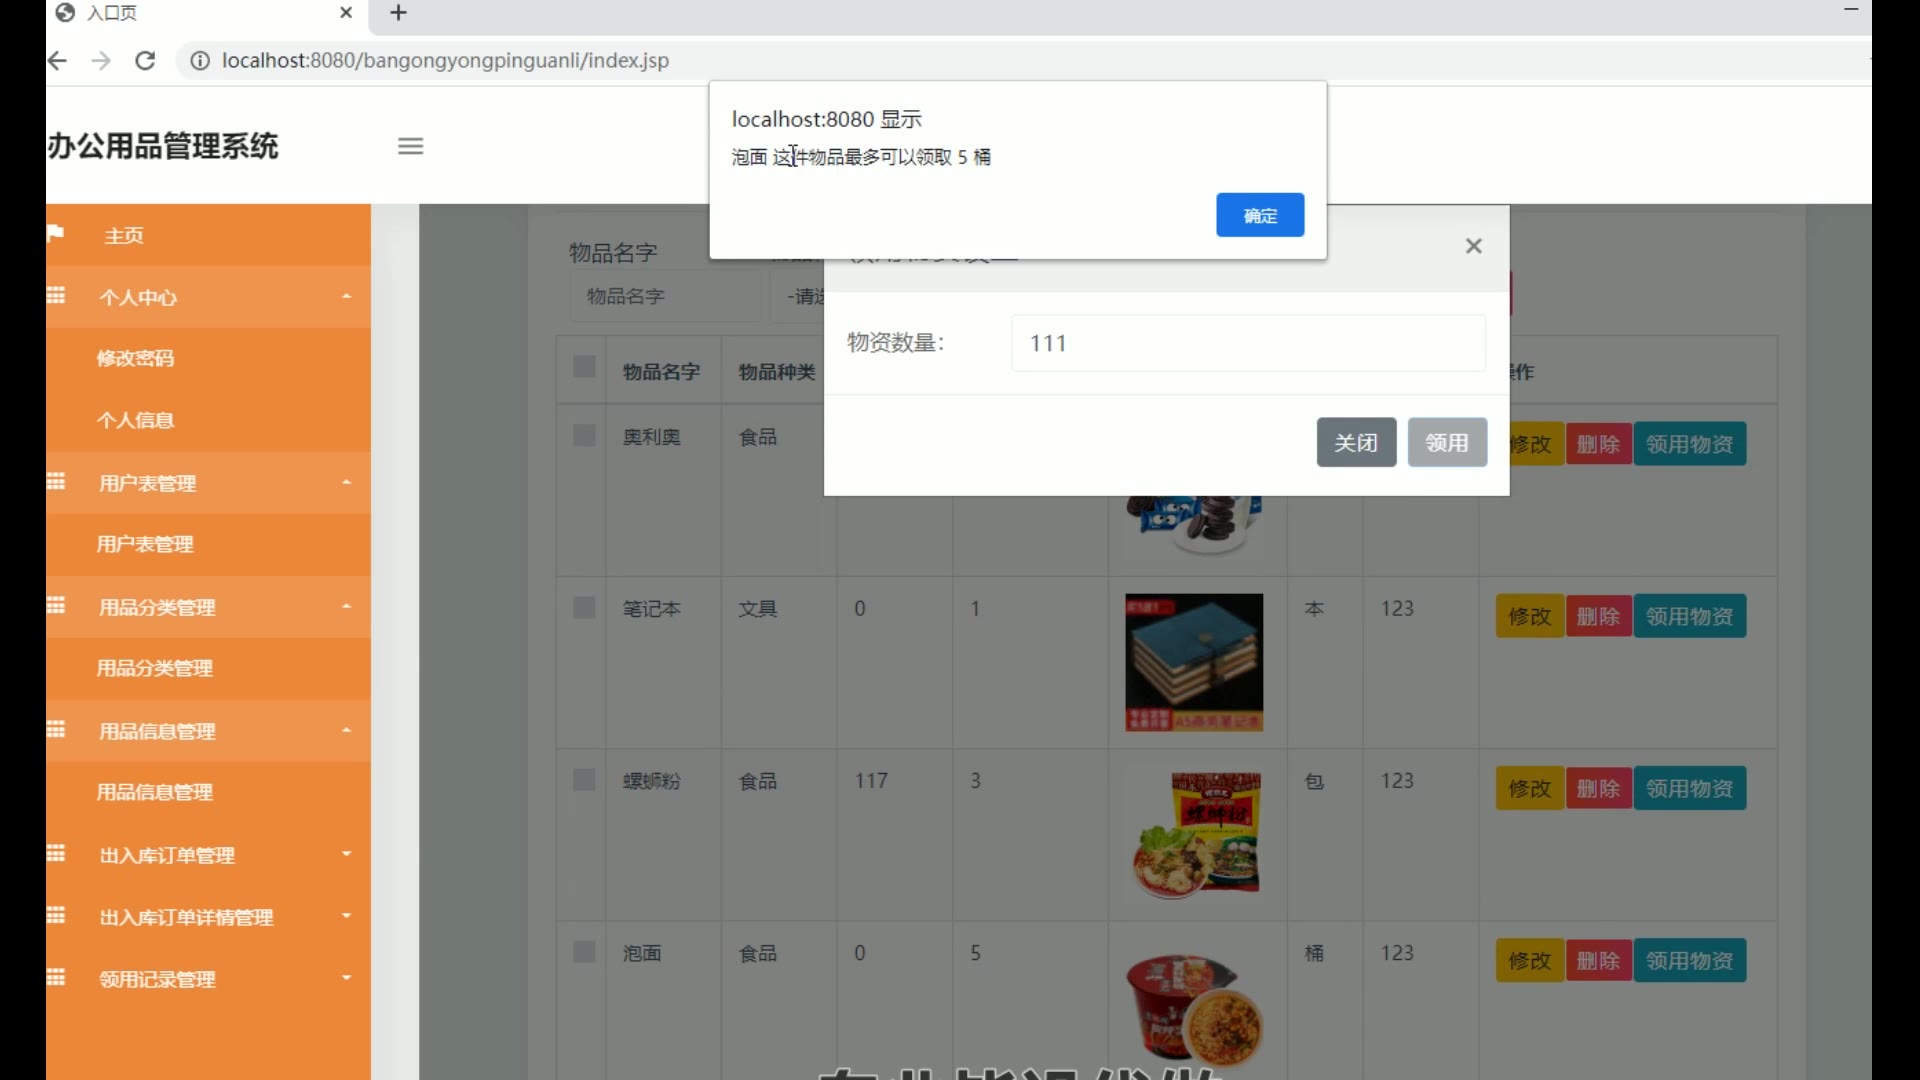Toggle the select-all checkbox in table header
Viewport: 1920px width, 1080px height.
pos(584,367)
